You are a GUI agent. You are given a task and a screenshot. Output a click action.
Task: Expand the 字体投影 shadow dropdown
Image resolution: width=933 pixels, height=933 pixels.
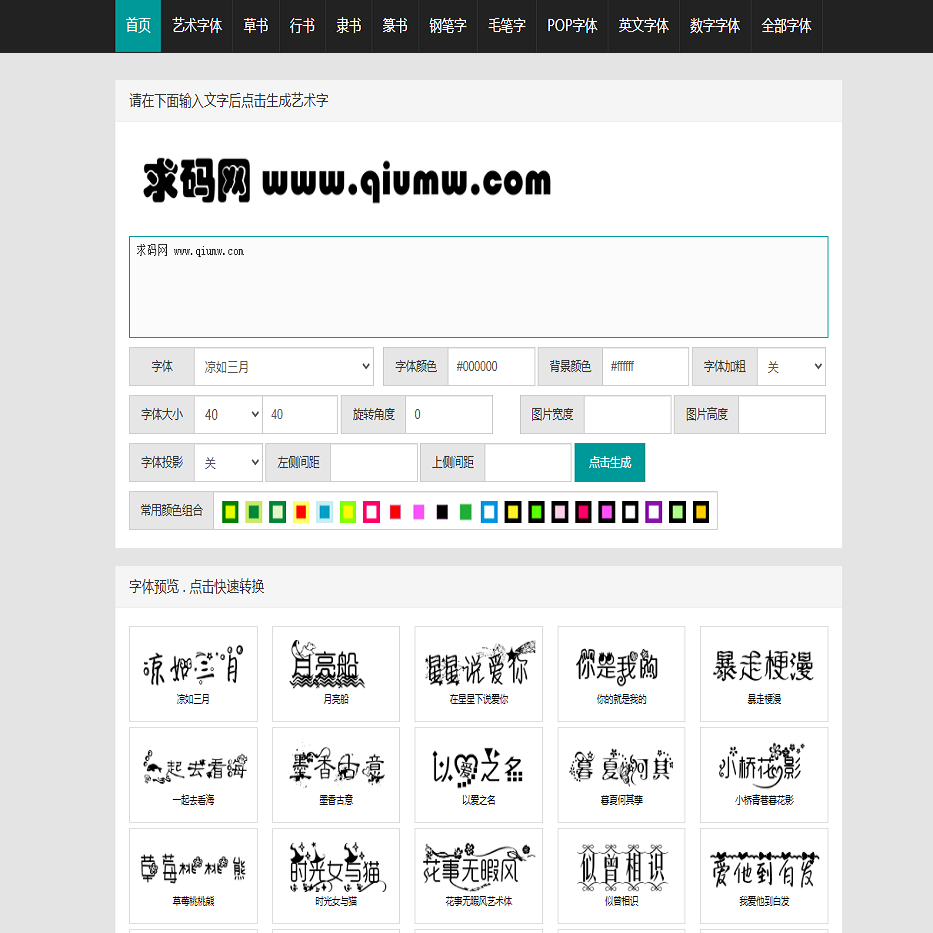[x=228, y=463]
